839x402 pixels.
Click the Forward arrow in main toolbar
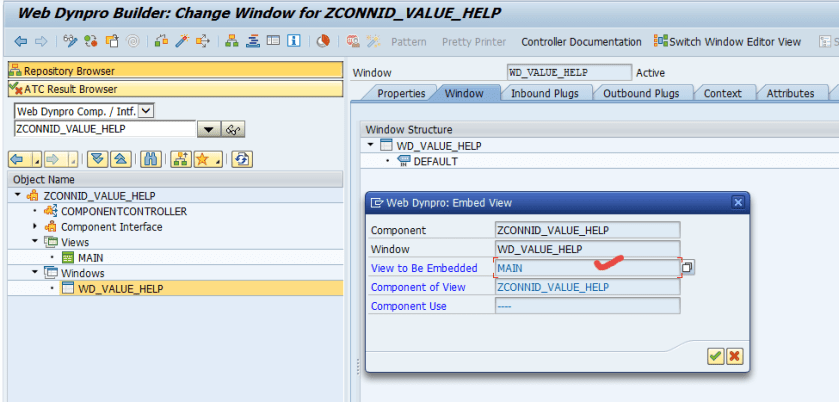[x=41, y=41]
